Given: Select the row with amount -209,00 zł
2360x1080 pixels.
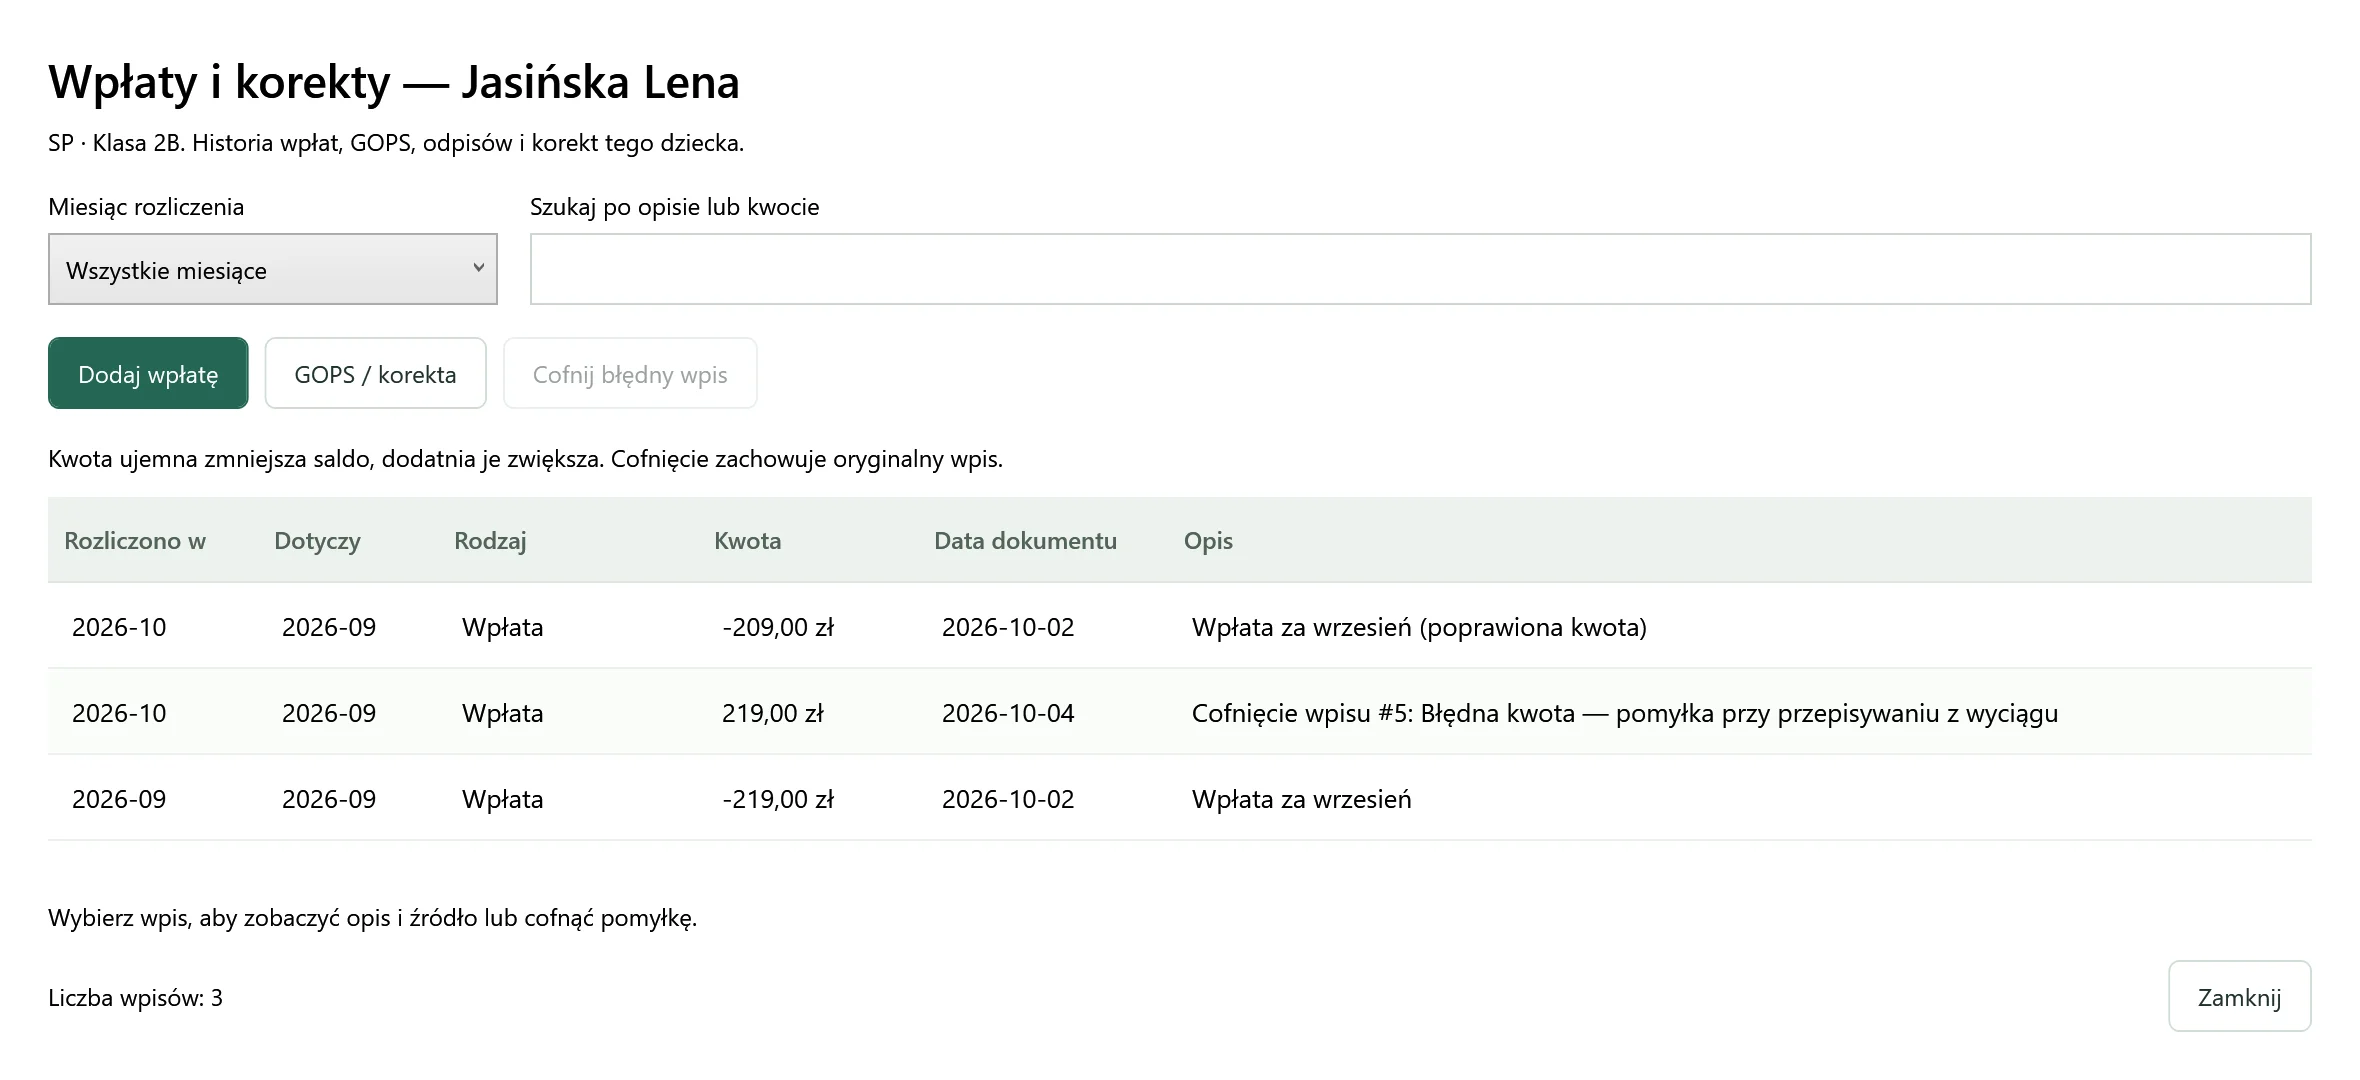Looking at the screenshot, I should tap(1180, 626).
